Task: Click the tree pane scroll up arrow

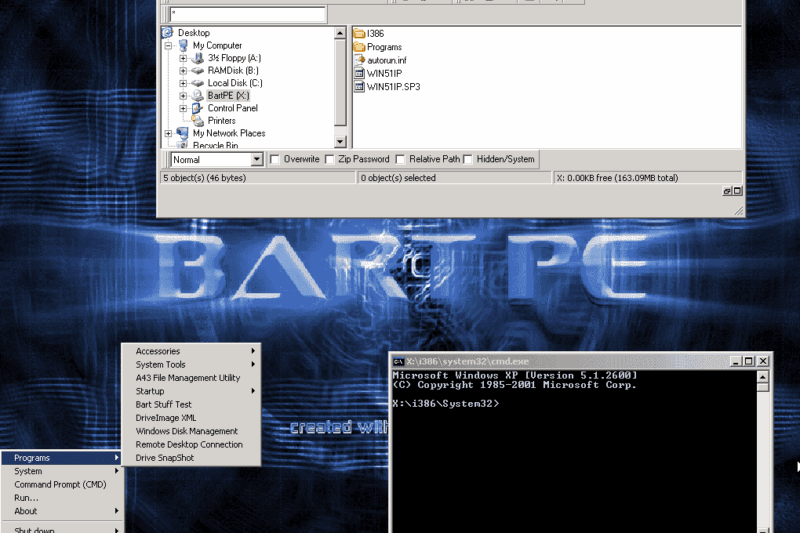Action: coord(340,33)
